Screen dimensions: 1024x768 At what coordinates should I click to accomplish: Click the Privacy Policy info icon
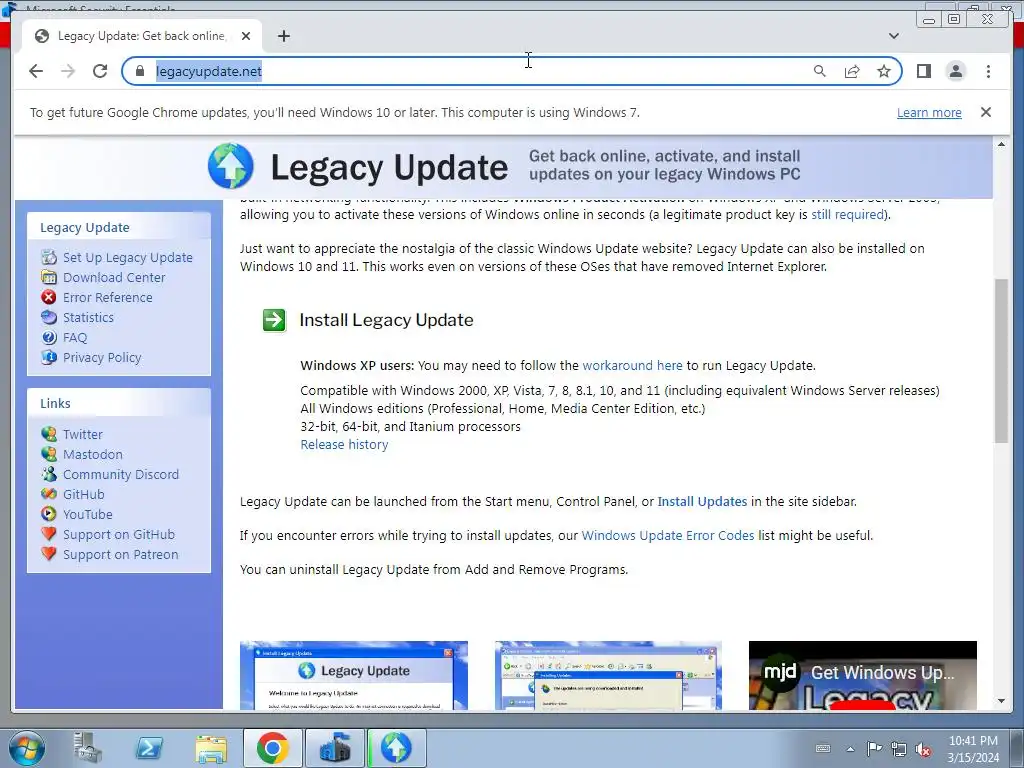pos(49,357)
